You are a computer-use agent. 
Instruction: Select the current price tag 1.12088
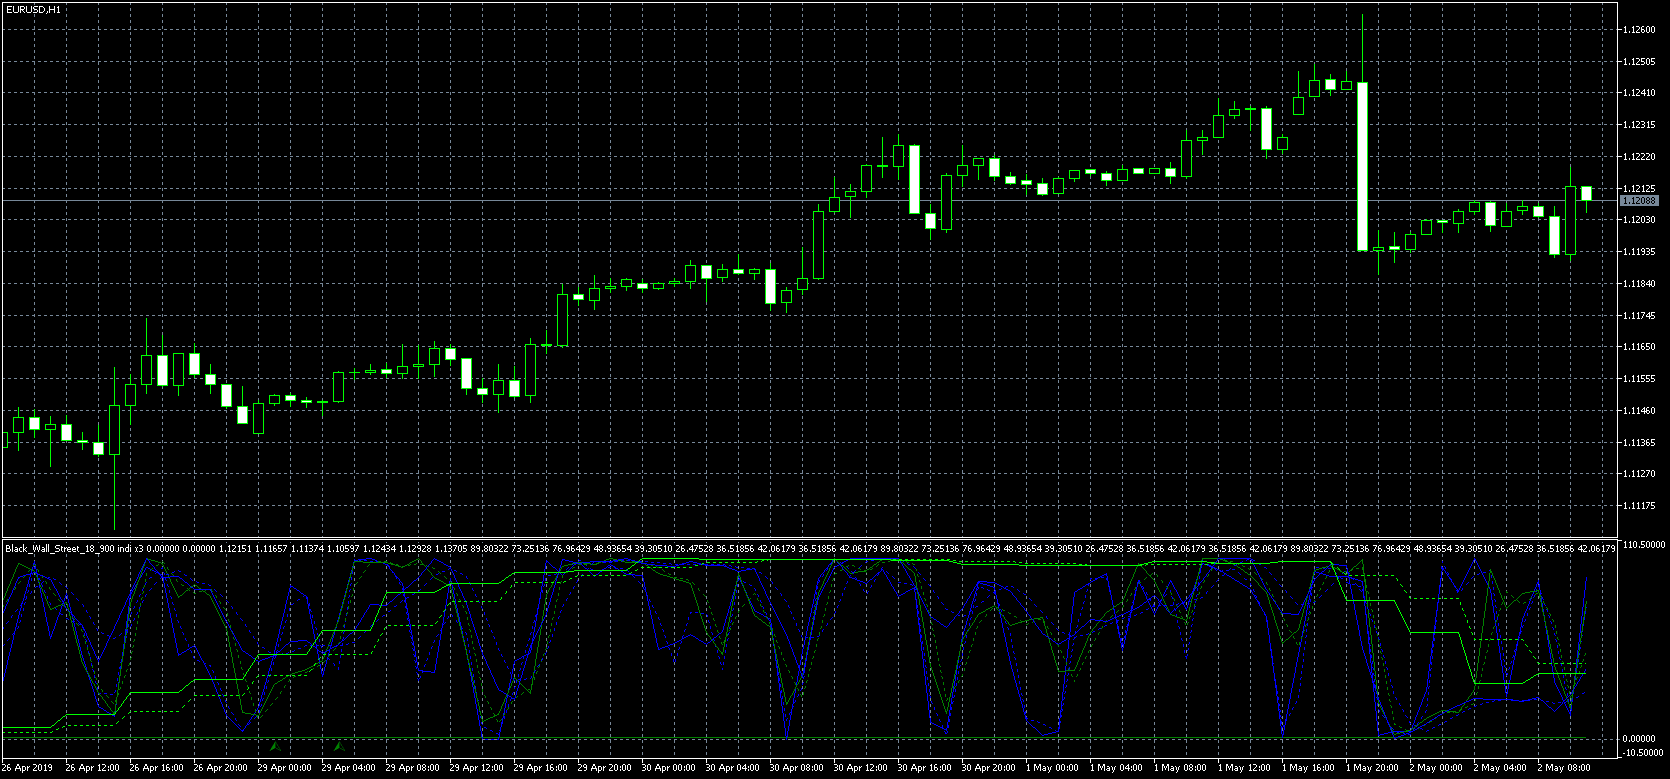click(x=1639, y=201)
